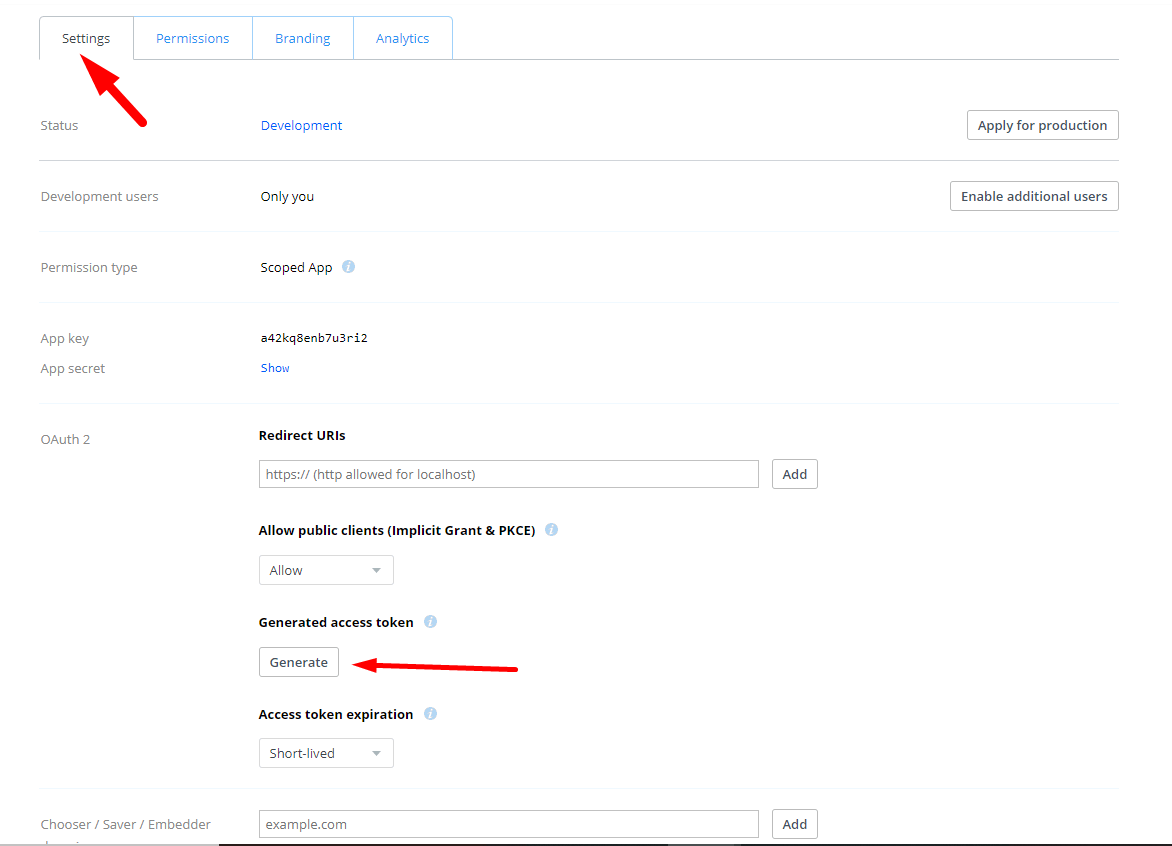Show the app secret
This screenshot has width=1172, height=846.
click(x=274, y=367)
